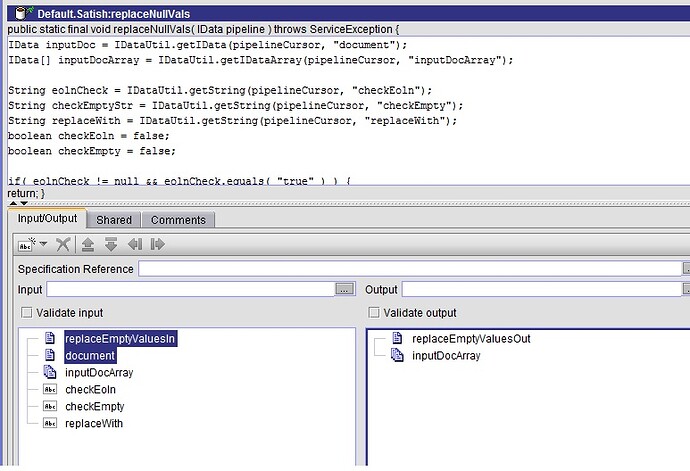
Task: Open the new variable type dropdown arrow
Action: [x=43, y=243]
